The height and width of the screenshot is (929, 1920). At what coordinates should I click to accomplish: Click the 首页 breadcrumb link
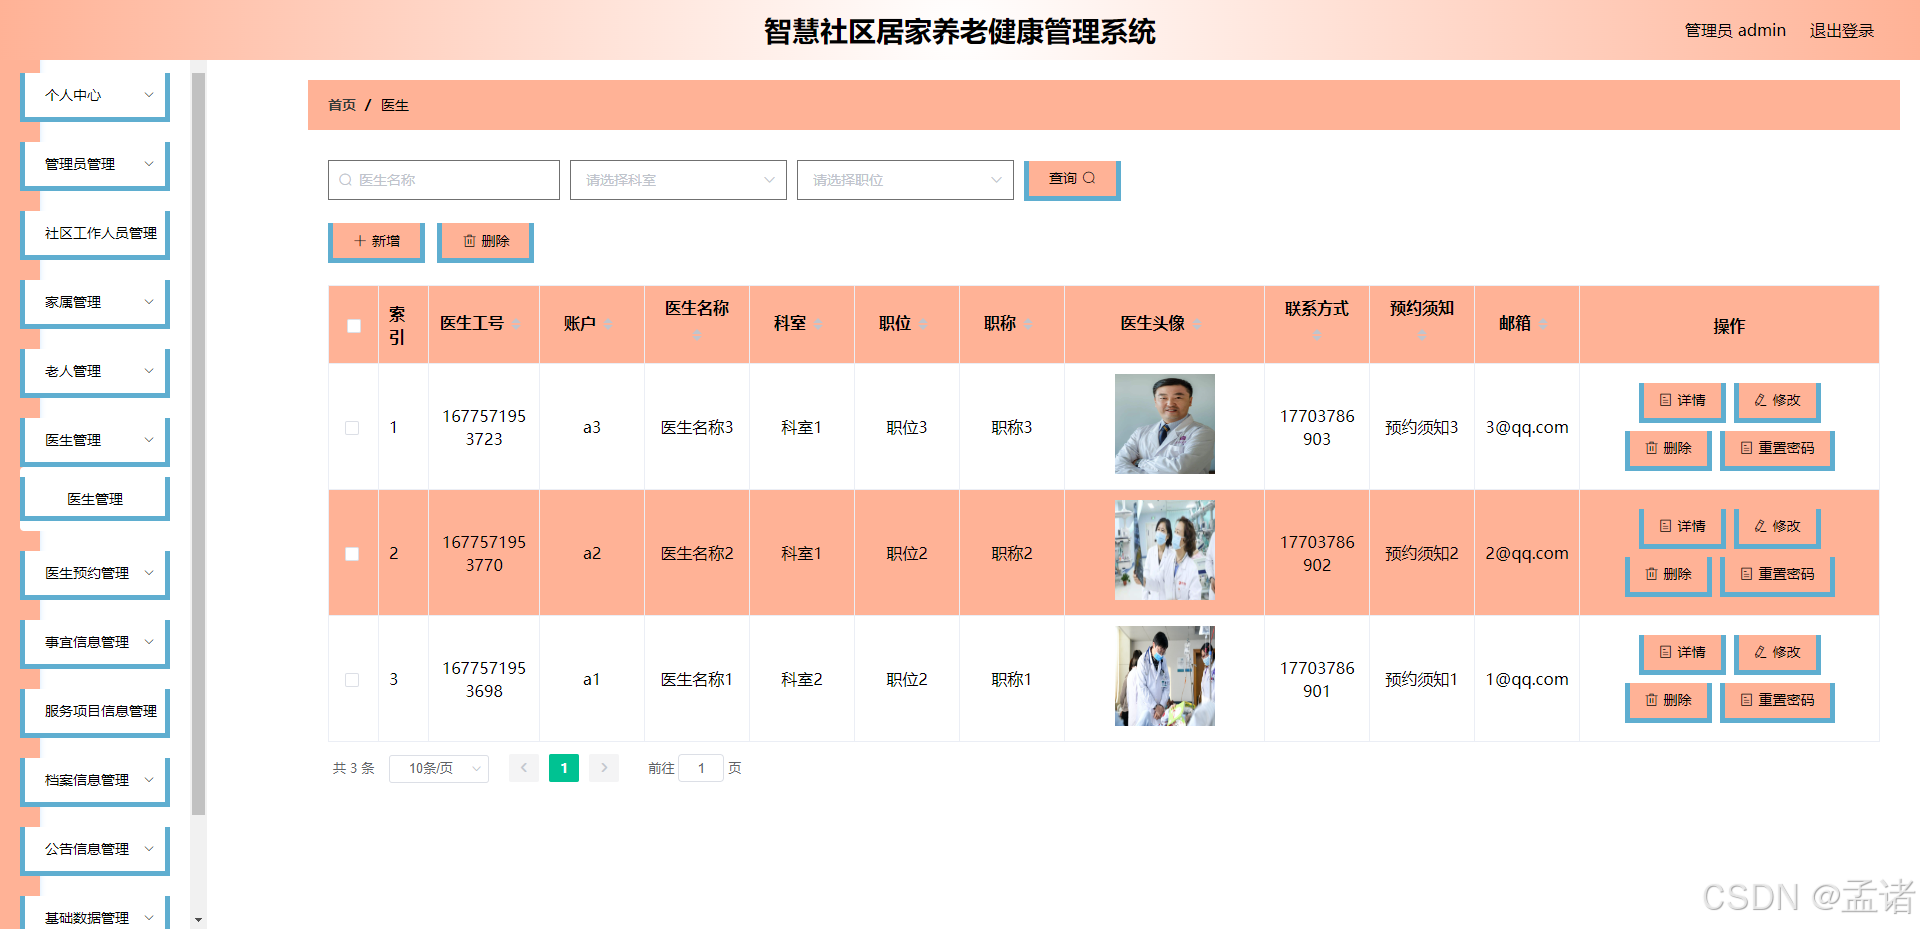click(341, 104)
